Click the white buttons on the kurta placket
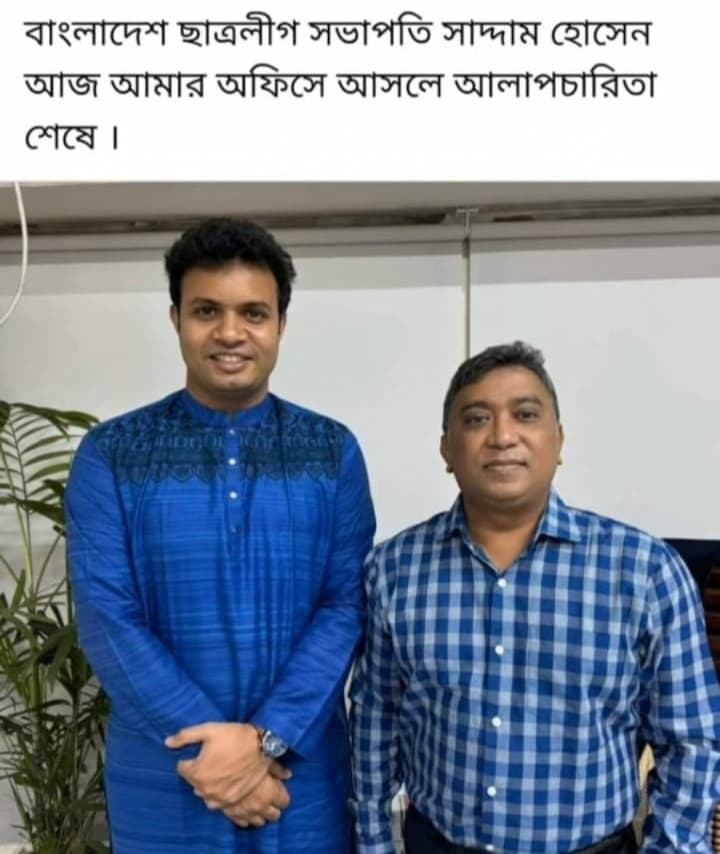Viewport: 720px width, 854px height. [x=233, y=479]
